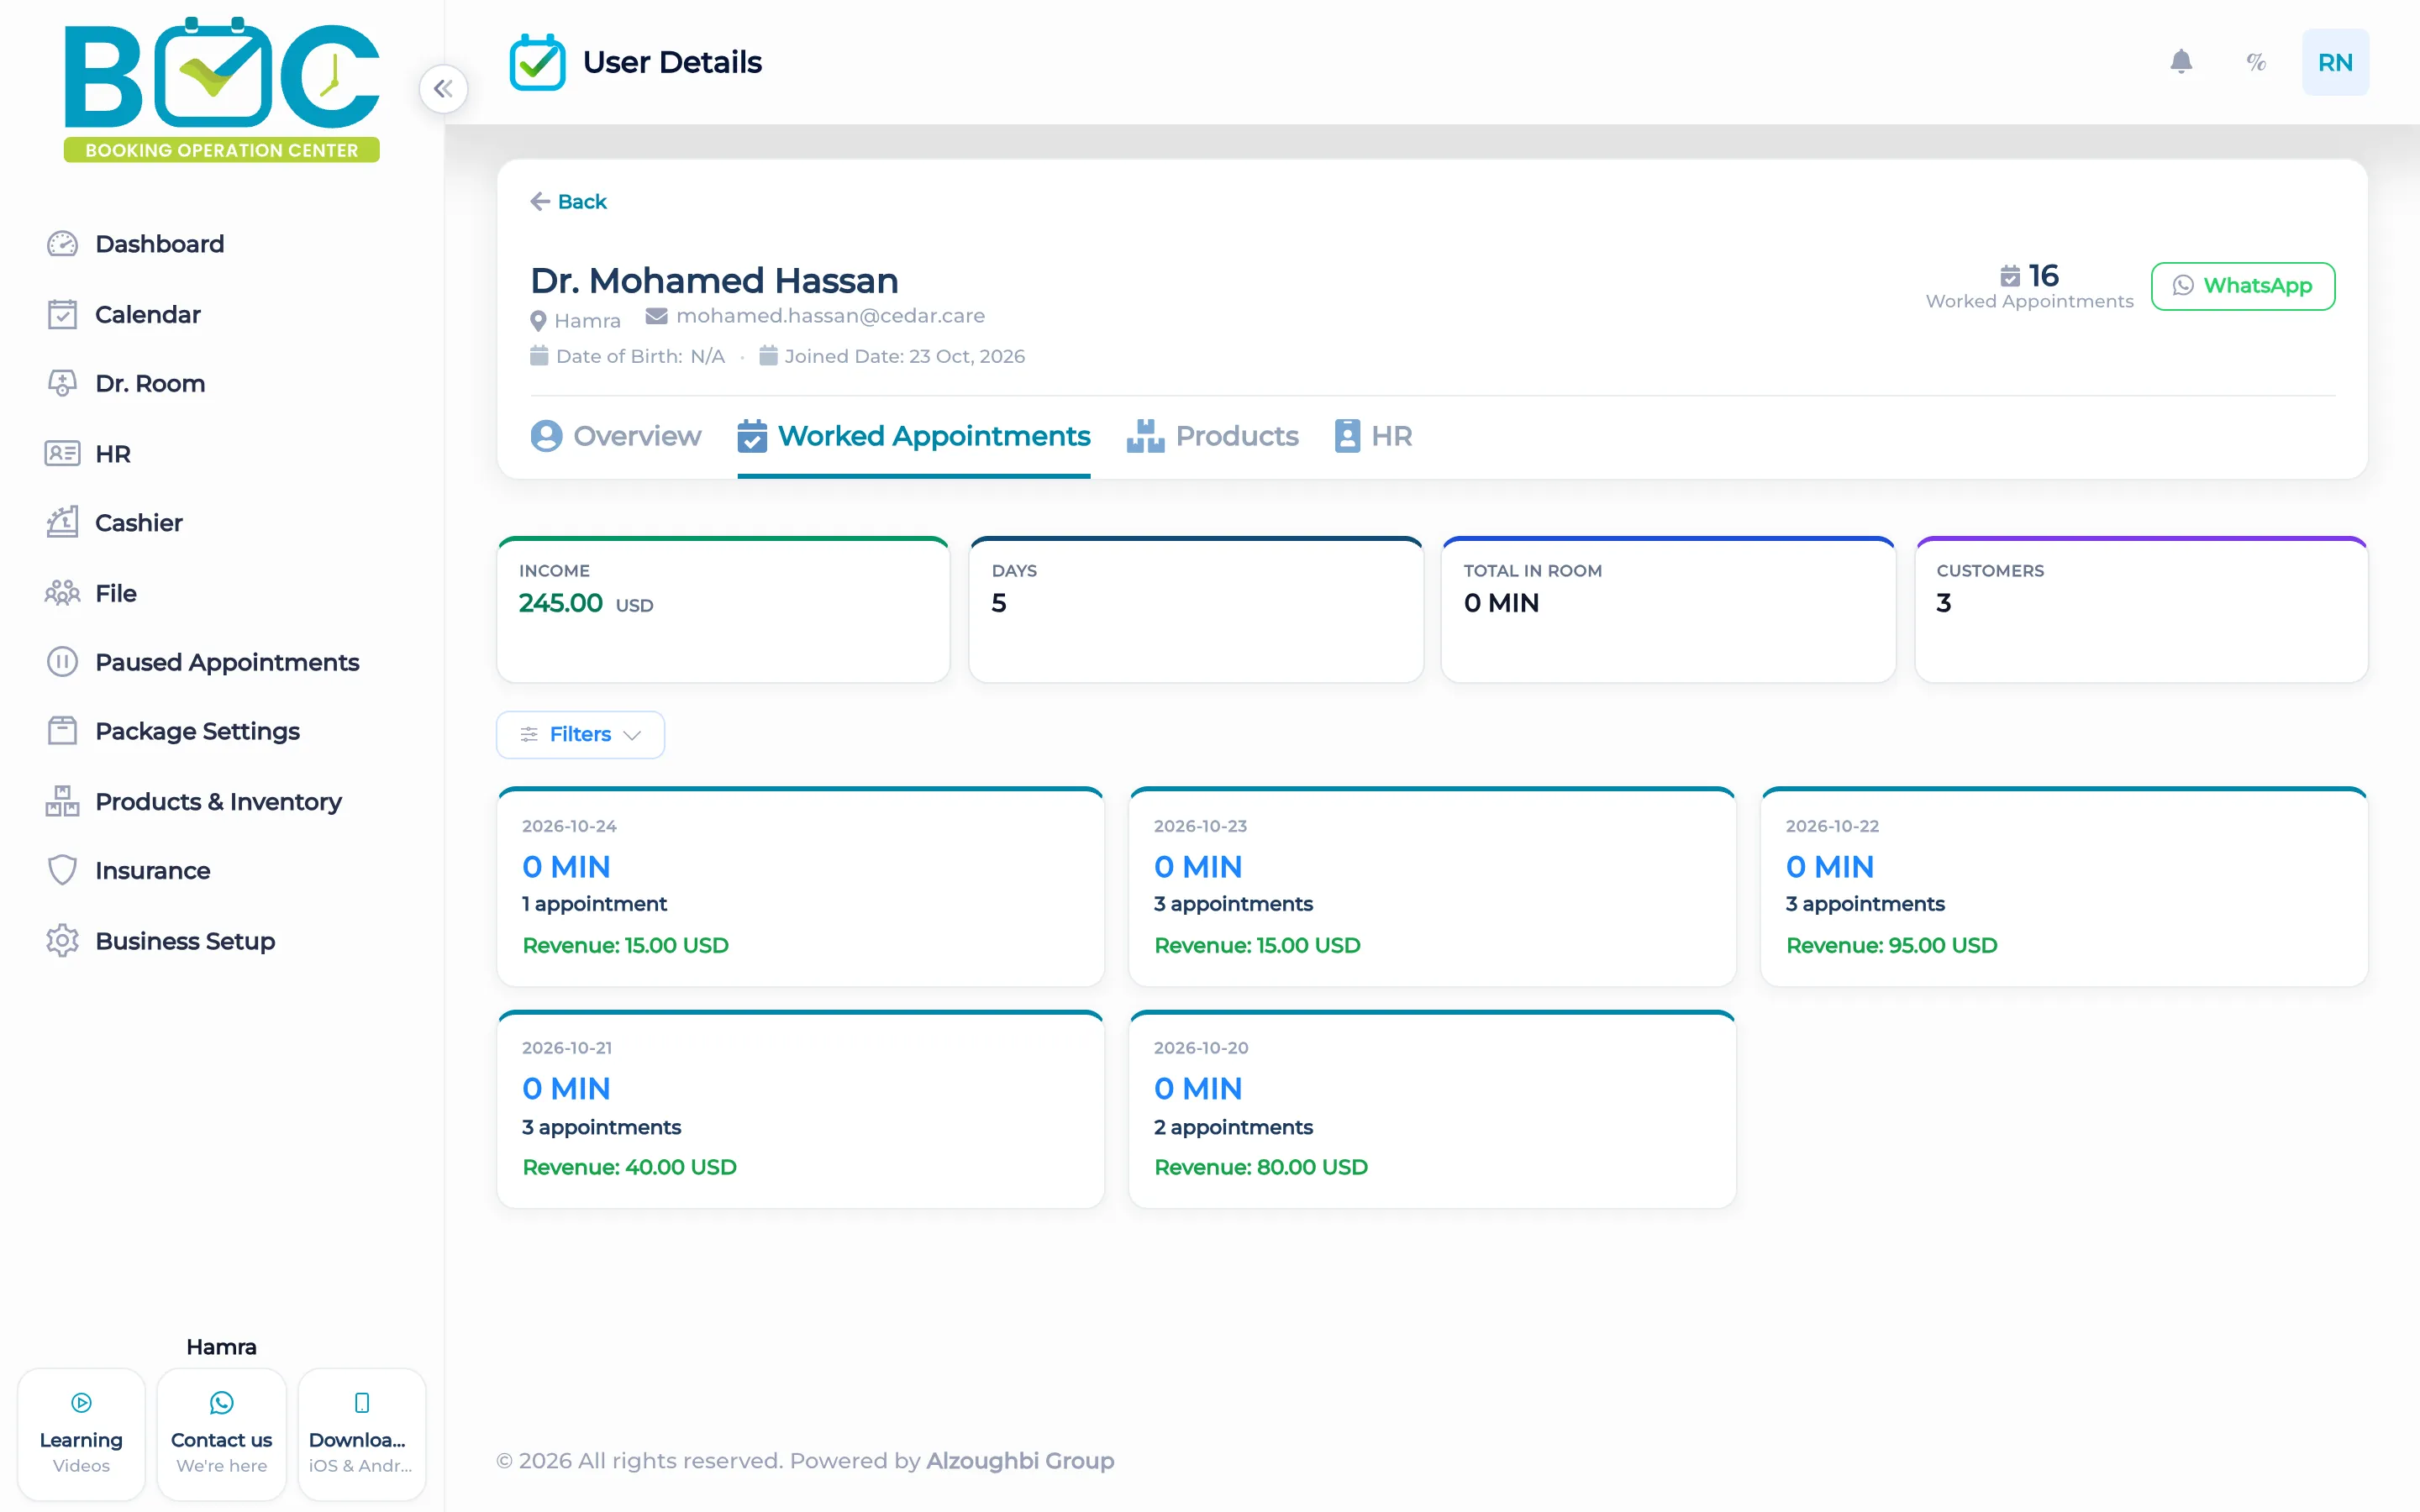Screen dimensions: 2420x1512
Task: Click the Dashboard gauge icon
Action: click(x=62, y=244)
